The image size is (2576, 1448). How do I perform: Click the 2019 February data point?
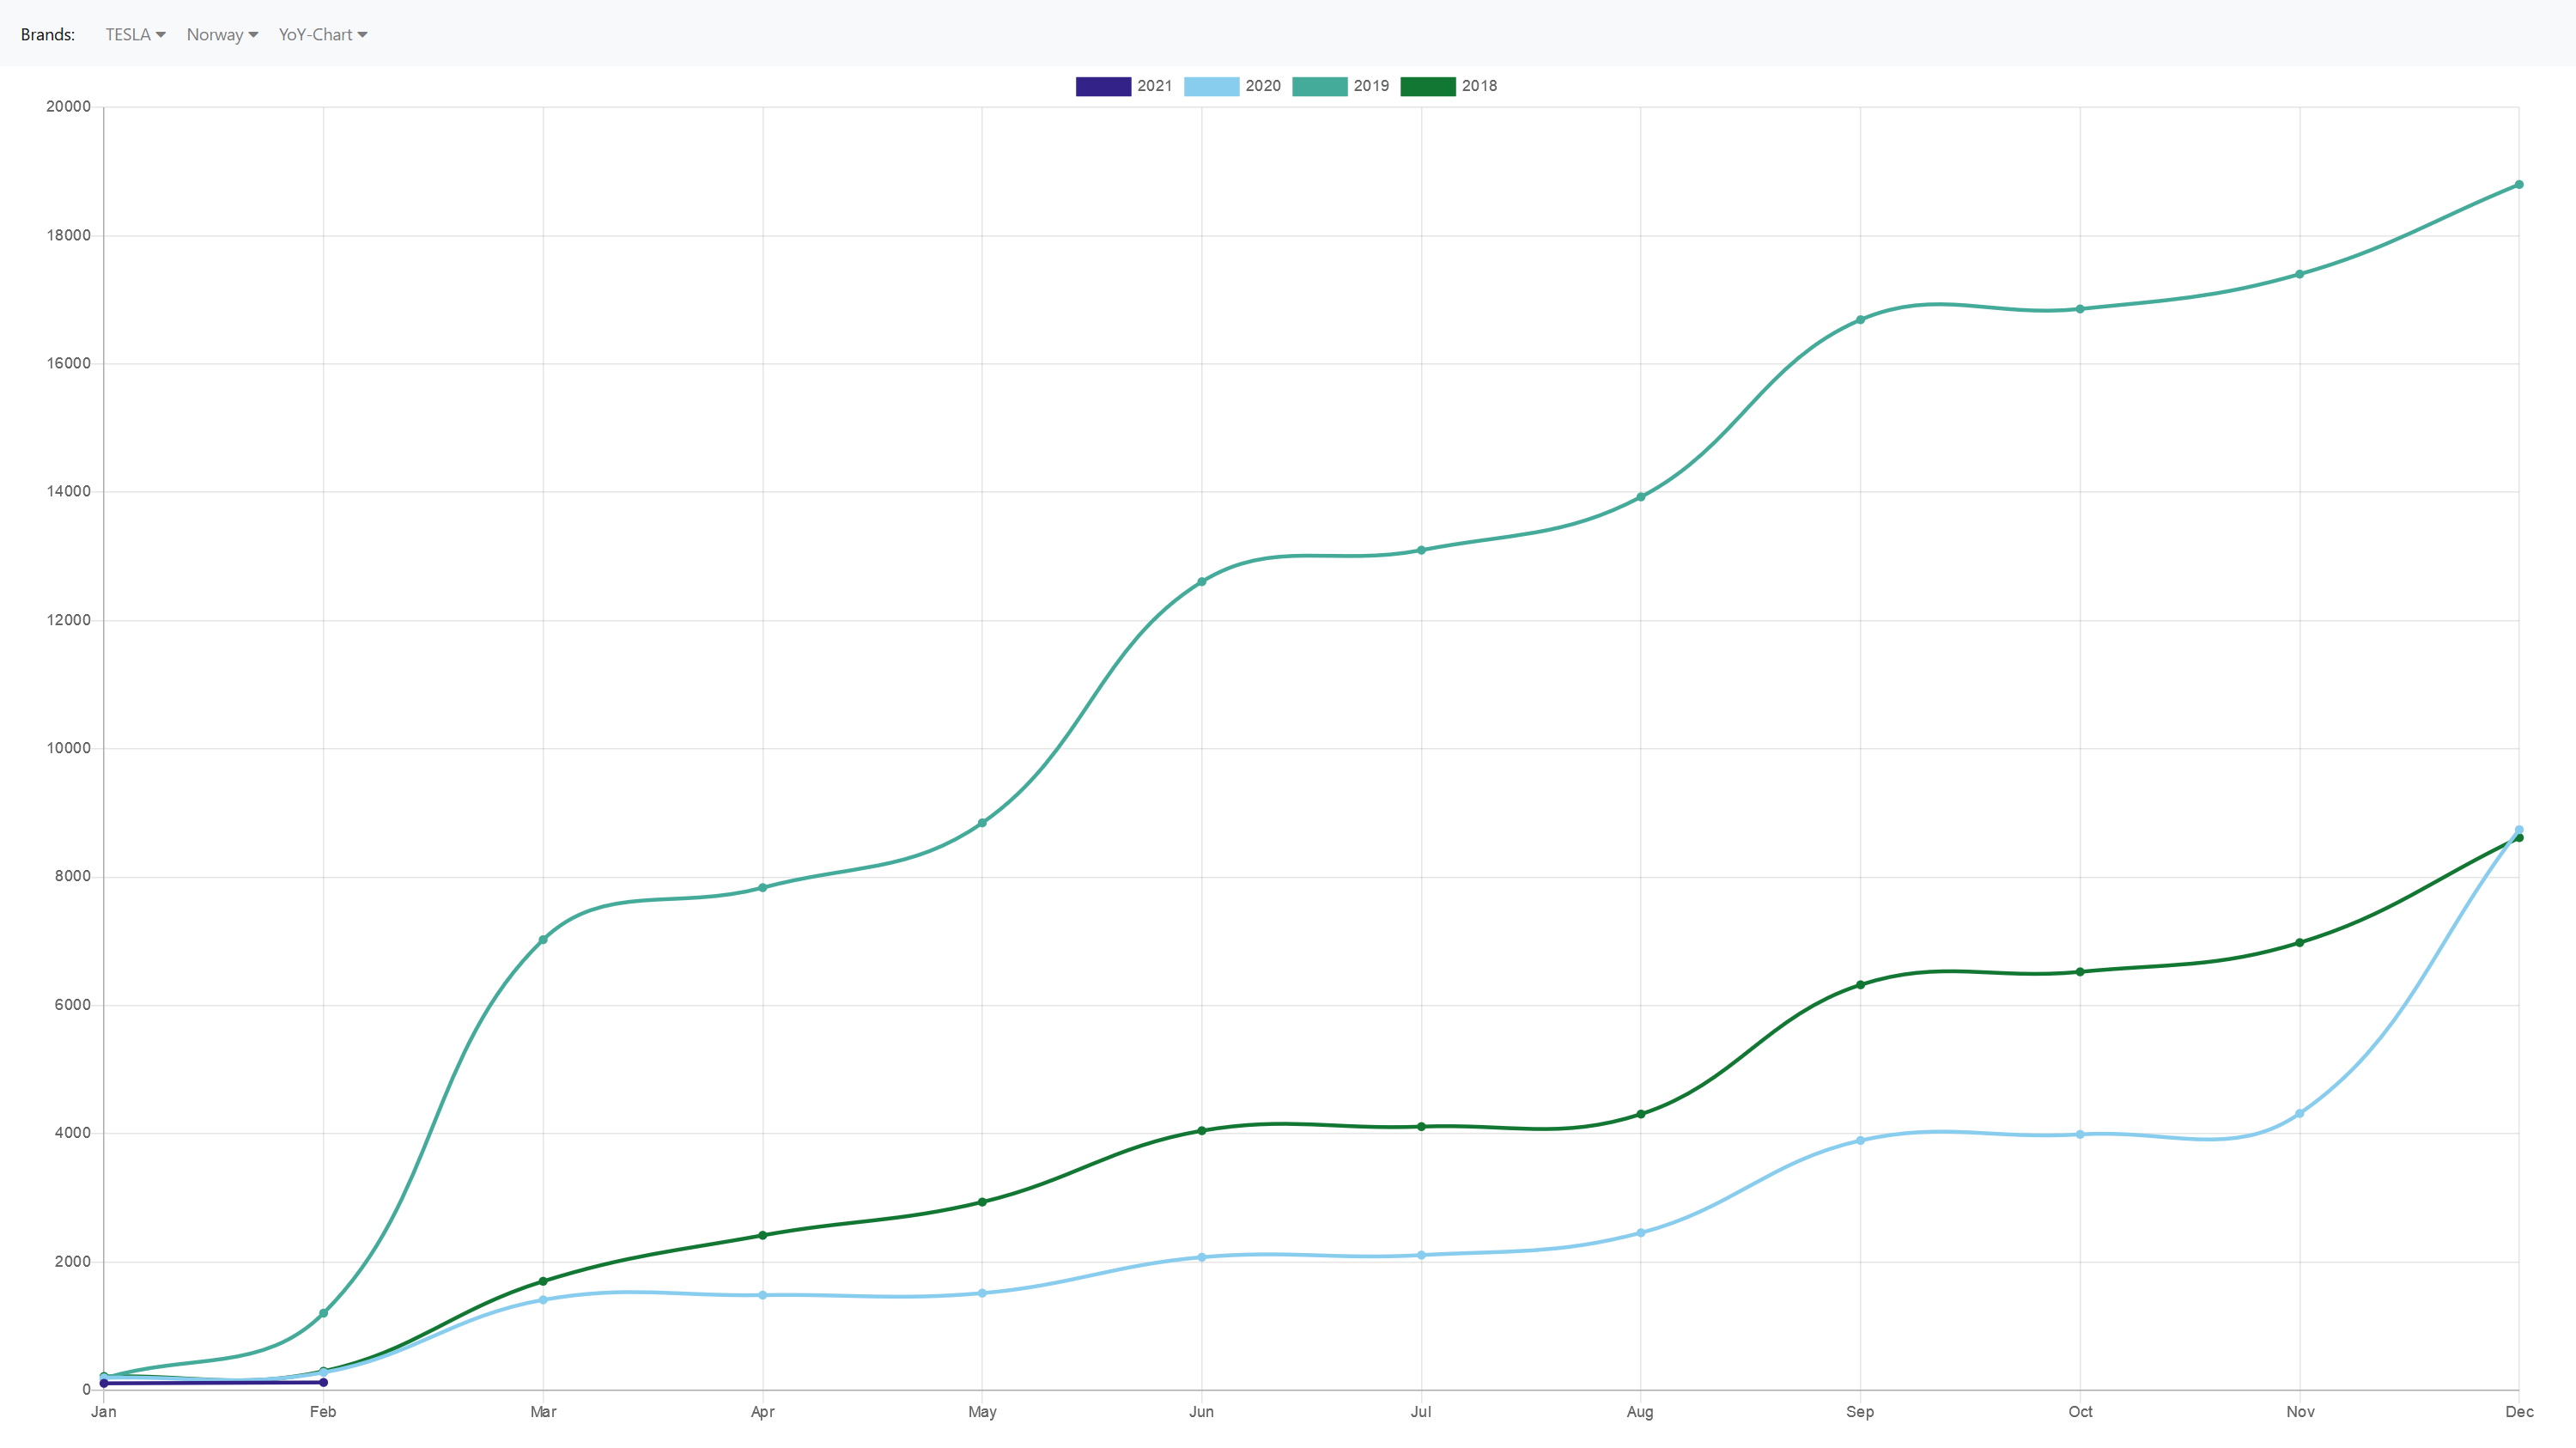tap(323, 1313)
